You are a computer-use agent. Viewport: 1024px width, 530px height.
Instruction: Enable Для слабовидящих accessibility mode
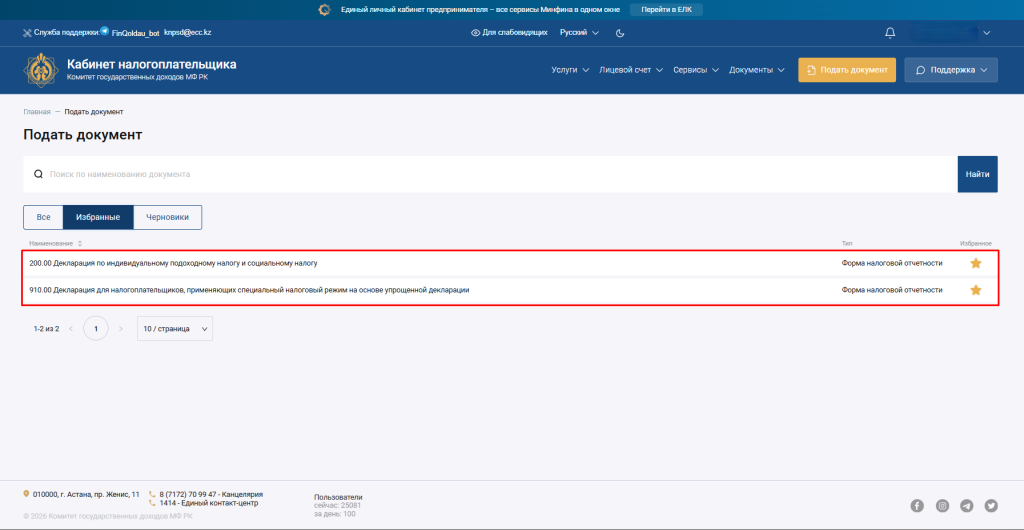click(509, 33)
